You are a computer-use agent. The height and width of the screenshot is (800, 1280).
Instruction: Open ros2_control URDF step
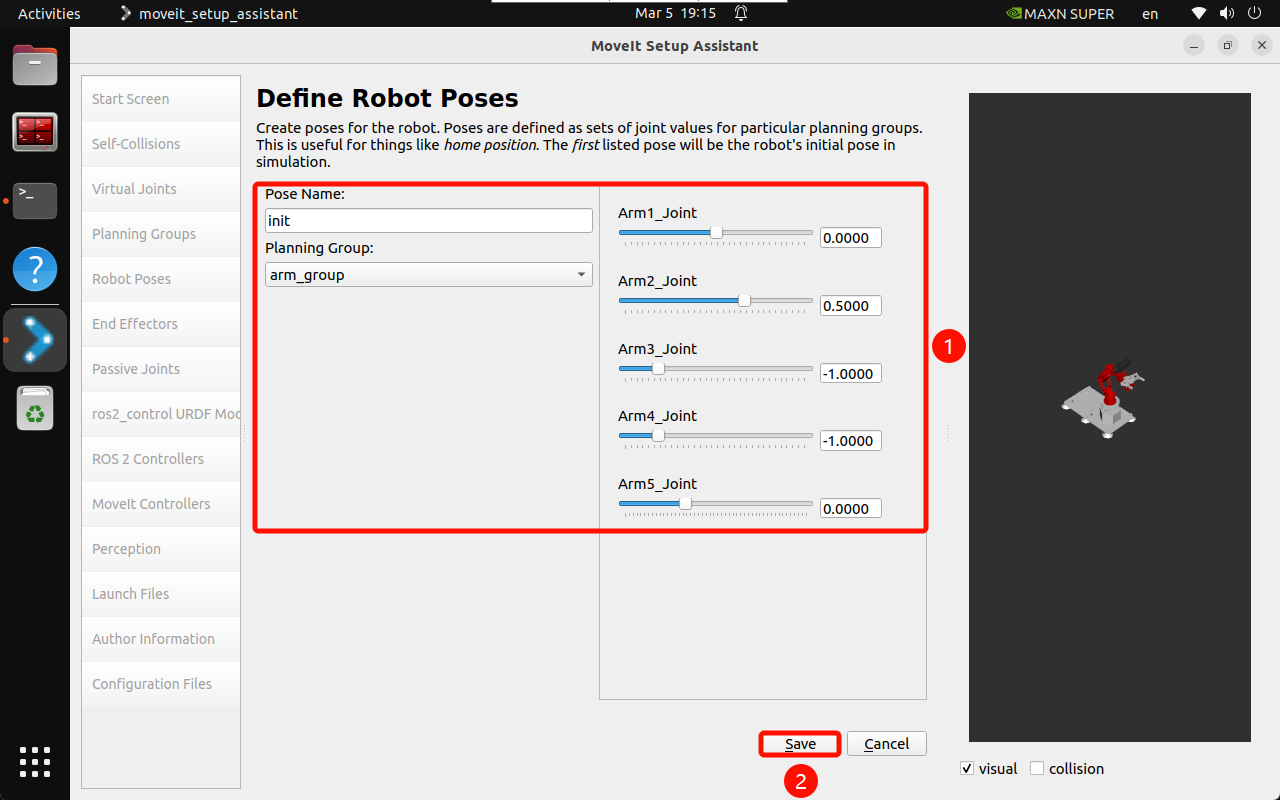[161, 414]
